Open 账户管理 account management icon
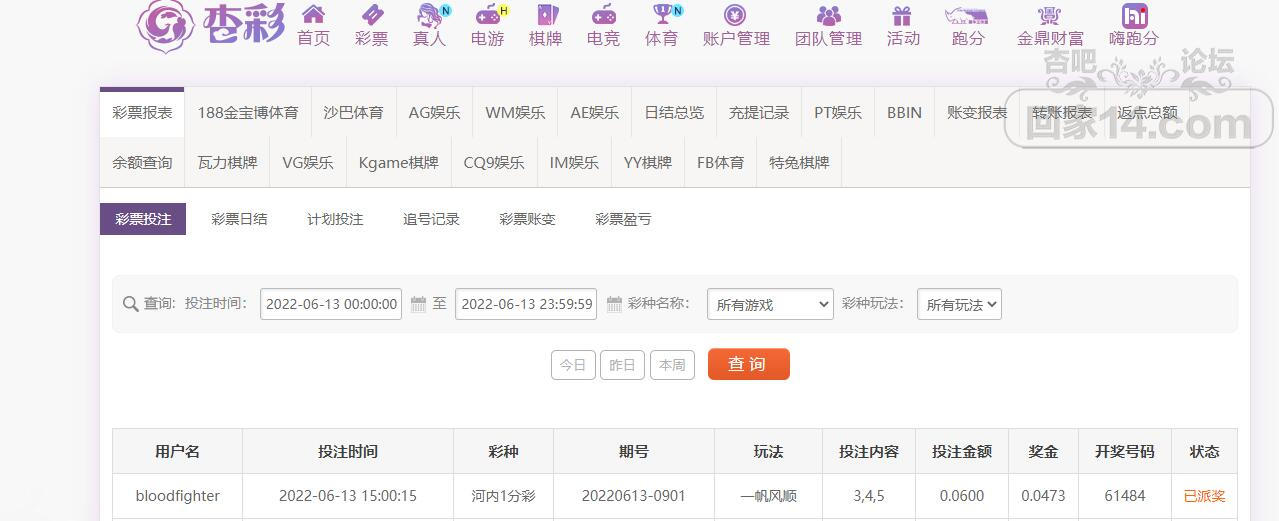Screen dimensions: 1279x521 click(736, 15)
